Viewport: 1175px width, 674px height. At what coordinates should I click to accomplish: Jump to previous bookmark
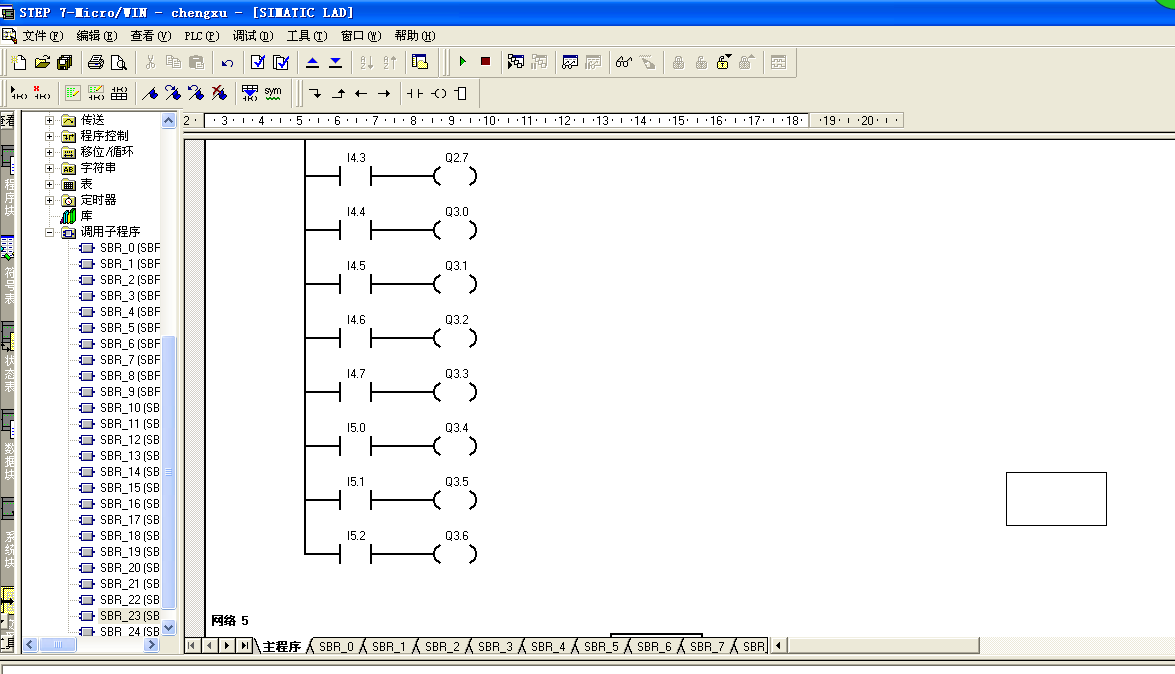pos(196,94)
